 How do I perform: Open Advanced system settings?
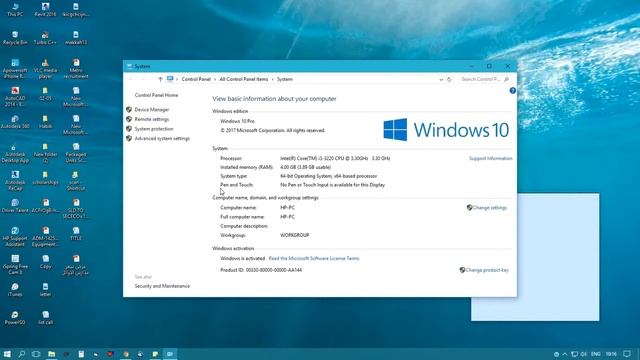click(162, 138)
